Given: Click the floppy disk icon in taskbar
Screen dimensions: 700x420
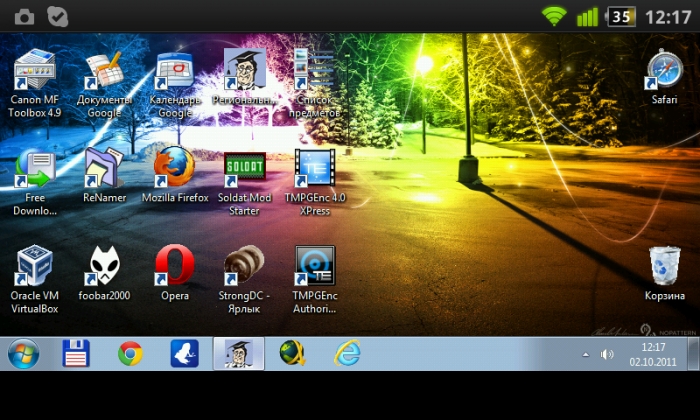Looking at the screenshot, I should 76,353.
